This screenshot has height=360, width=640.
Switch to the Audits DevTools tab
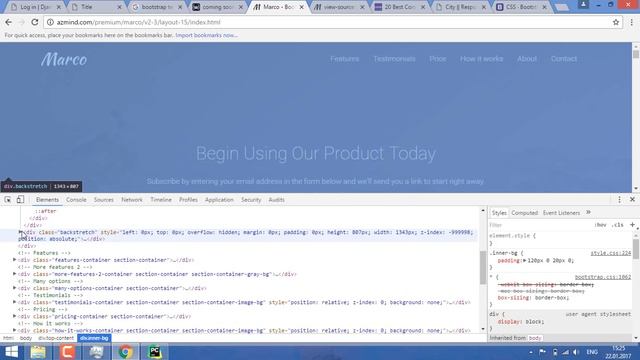(276, 200)
